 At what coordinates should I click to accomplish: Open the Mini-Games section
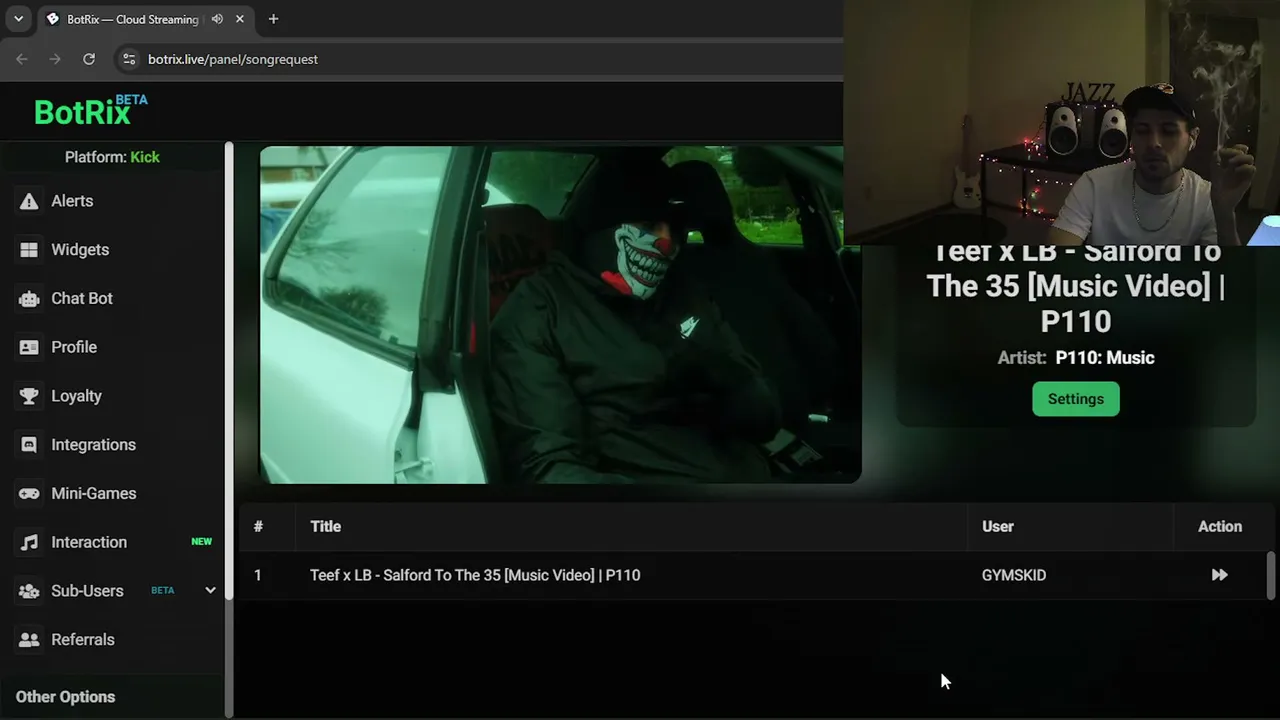click(x=94, y=494)
